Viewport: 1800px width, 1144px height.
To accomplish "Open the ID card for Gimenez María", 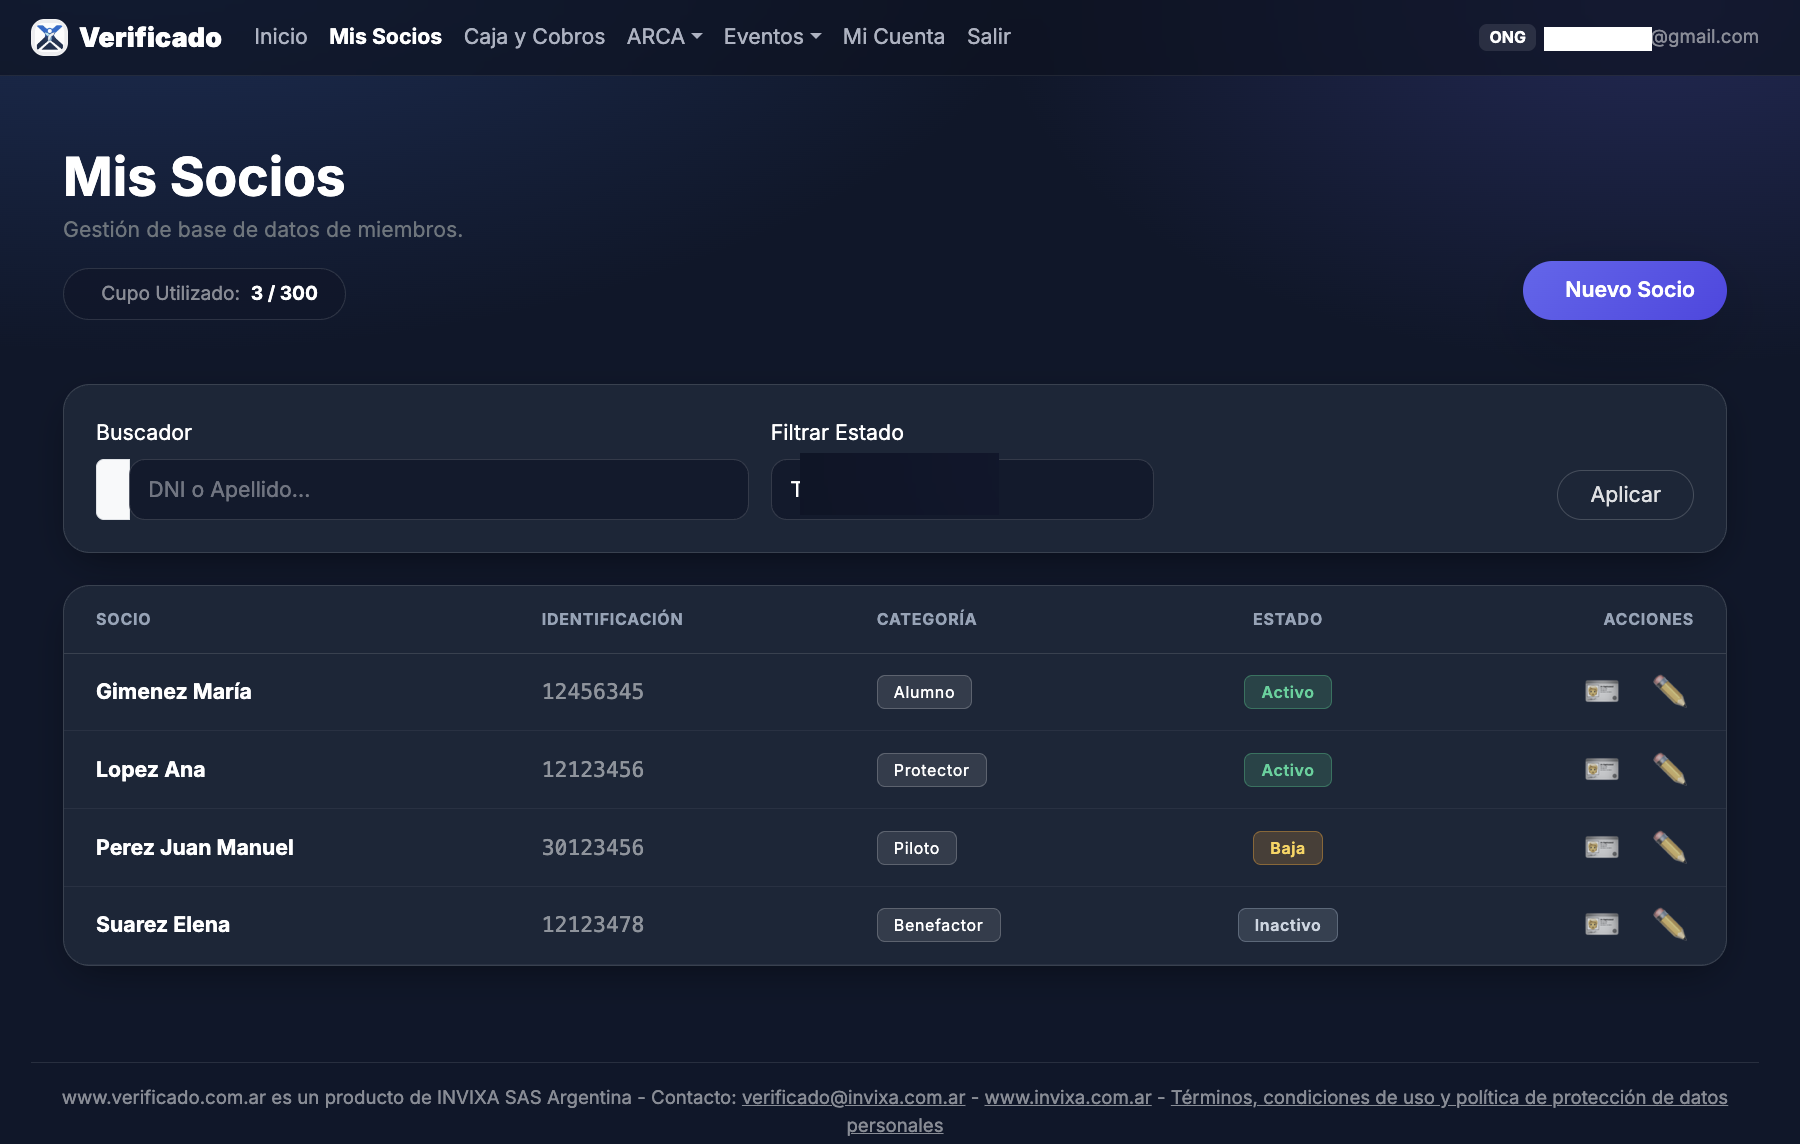I will [x=1601, y=691].
